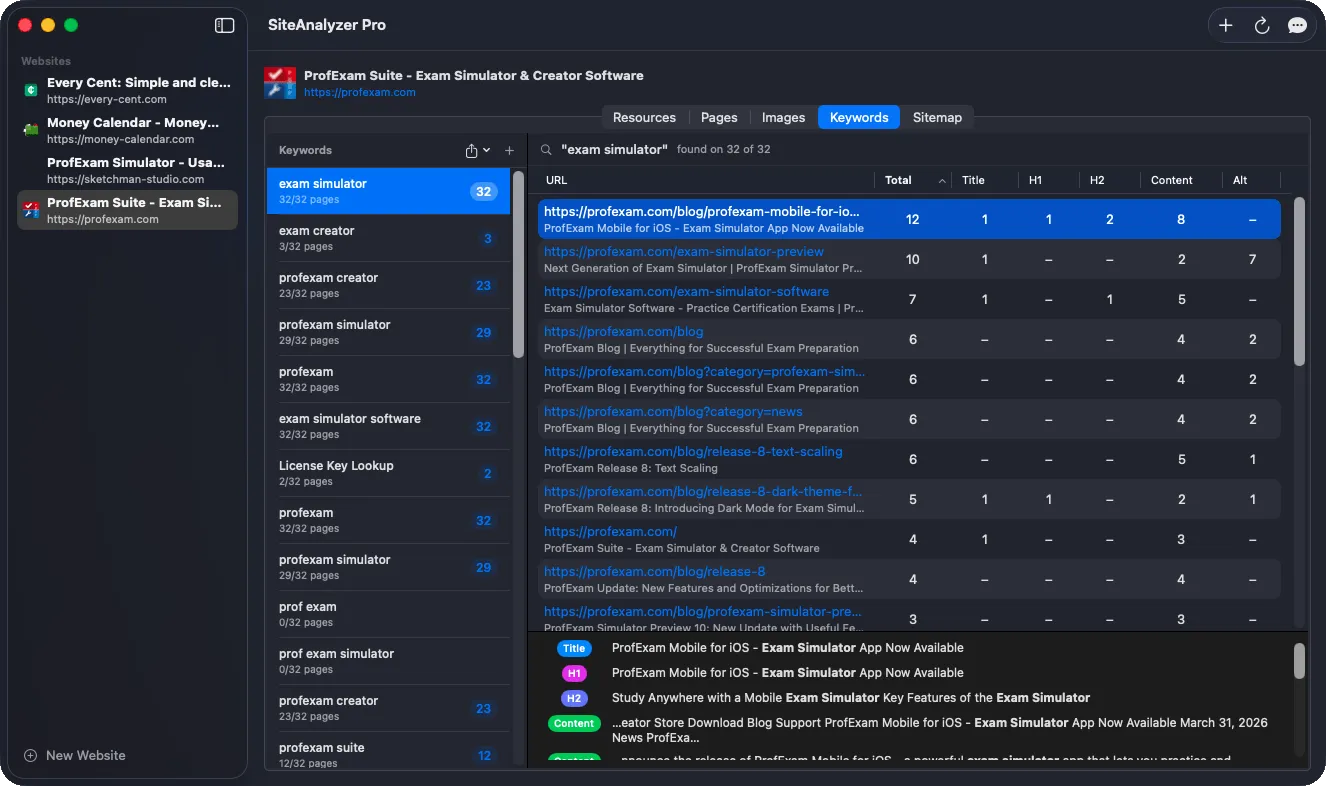
Task: Open the blog?category=profexam-sim link
Action: pos(705,371)
